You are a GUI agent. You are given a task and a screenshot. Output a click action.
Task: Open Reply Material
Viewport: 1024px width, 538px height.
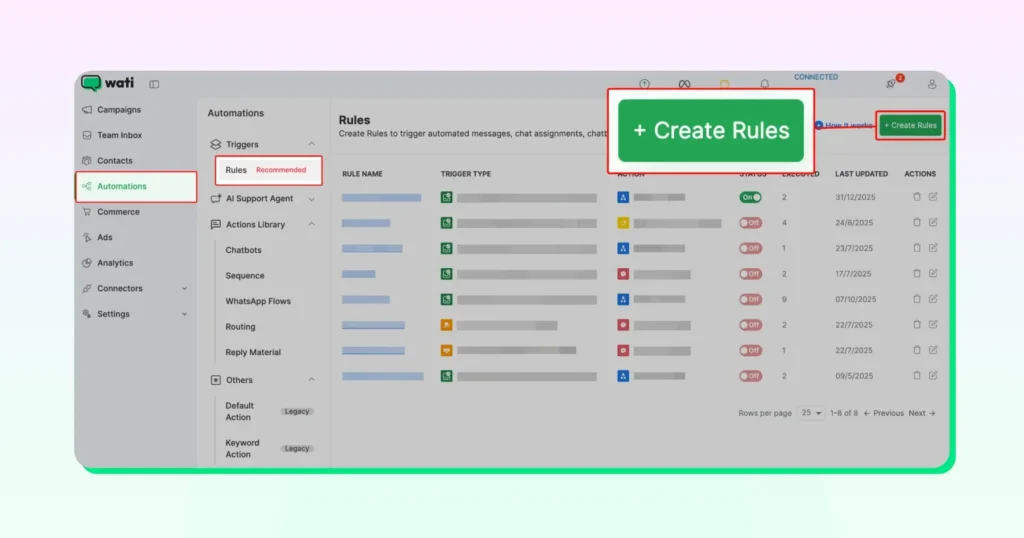coord(253,352)
